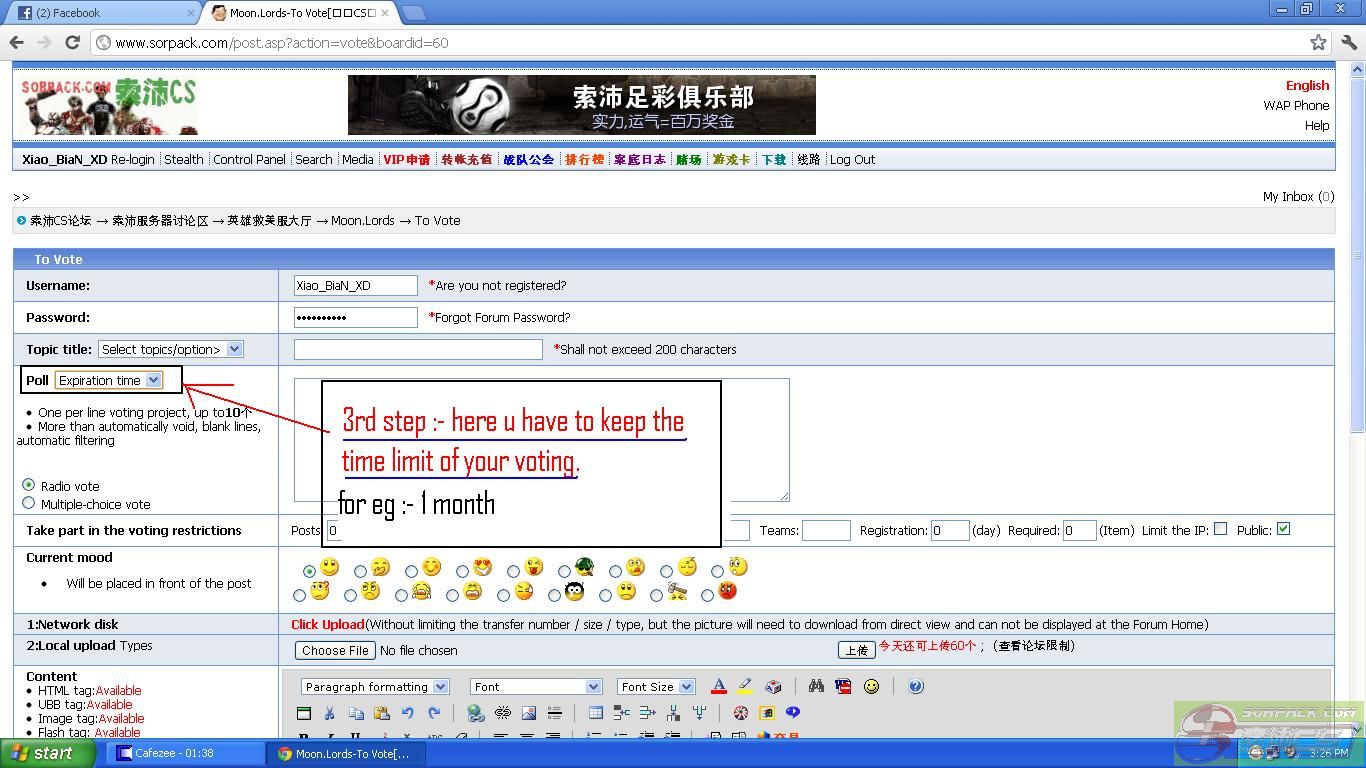Open the smiley emoticon picker in toolbar
Viewport: 1366px width, 768px height.
pos(871,687)
